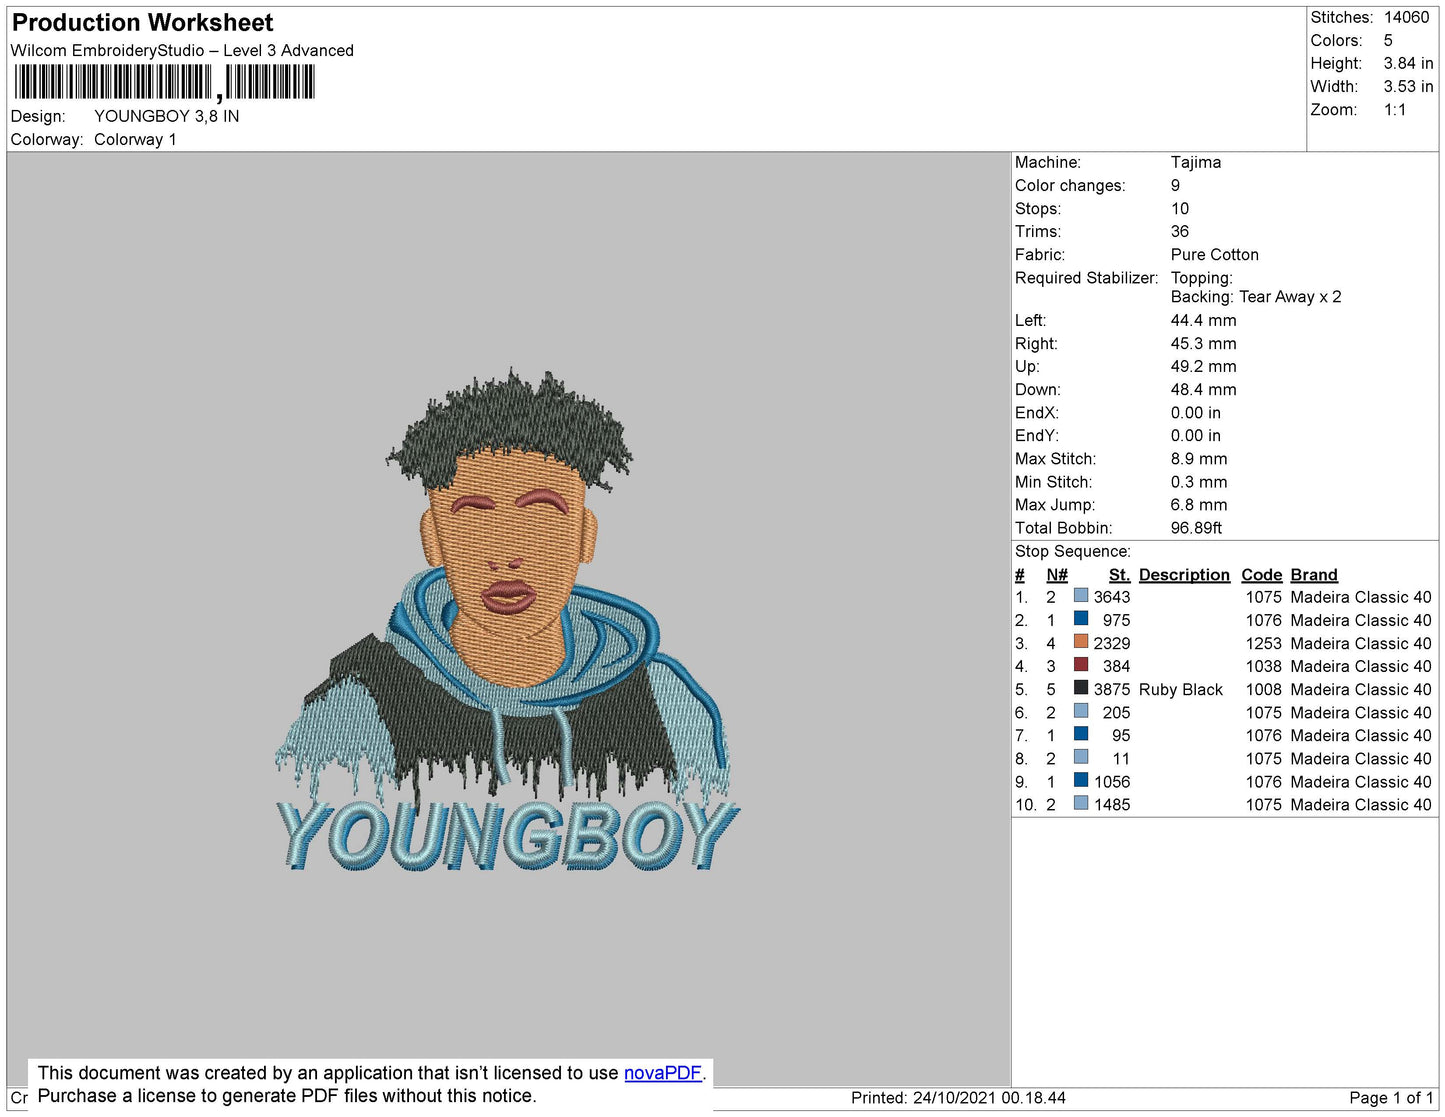The height and width of the screenshot is (1117, 1445).
Task: Click the light blue swatch in row 8
Action: (x=1081, y=756)
